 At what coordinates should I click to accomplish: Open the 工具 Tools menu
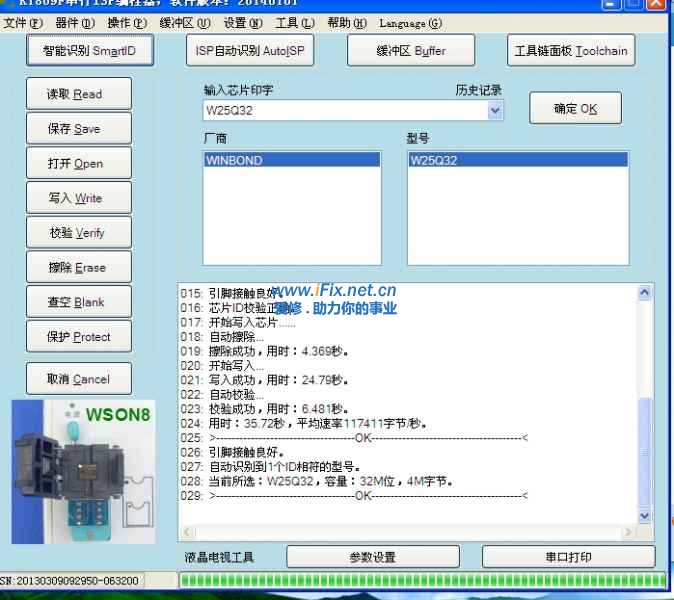[294, 23]
